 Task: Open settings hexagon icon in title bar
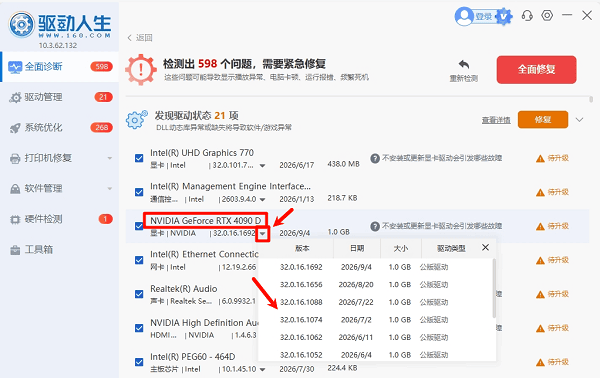[x=547, y=15]
